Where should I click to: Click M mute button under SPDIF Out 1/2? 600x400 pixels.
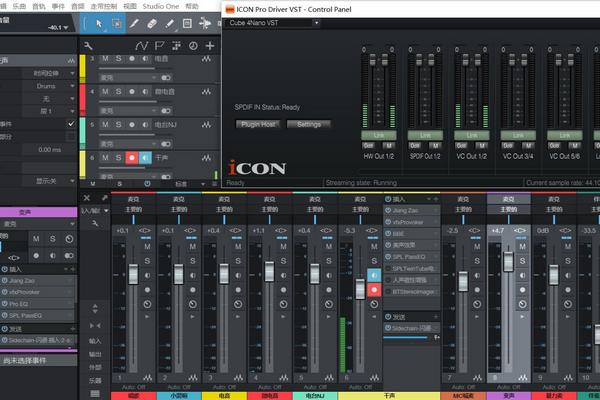[x=435, y=146]
